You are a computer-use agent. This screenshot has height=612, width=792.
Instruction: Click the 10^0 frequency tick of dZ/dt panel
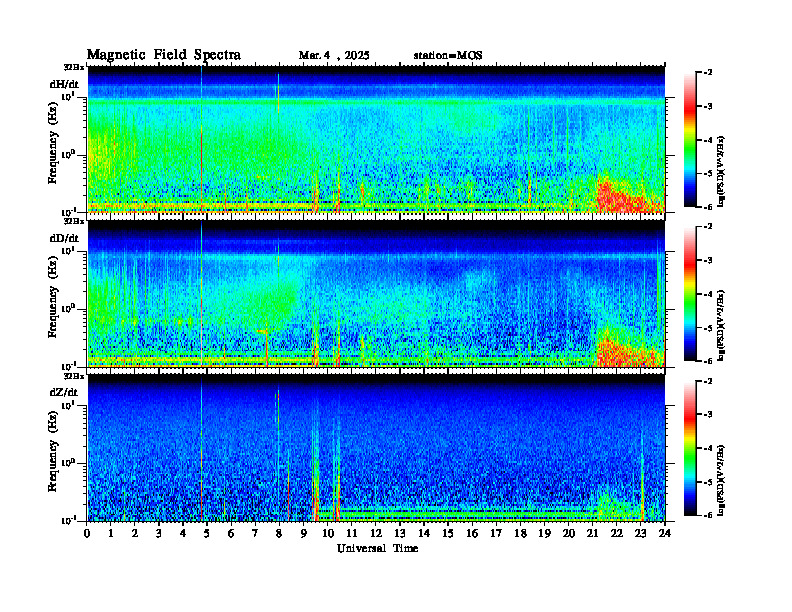click(x=68, y=462)
